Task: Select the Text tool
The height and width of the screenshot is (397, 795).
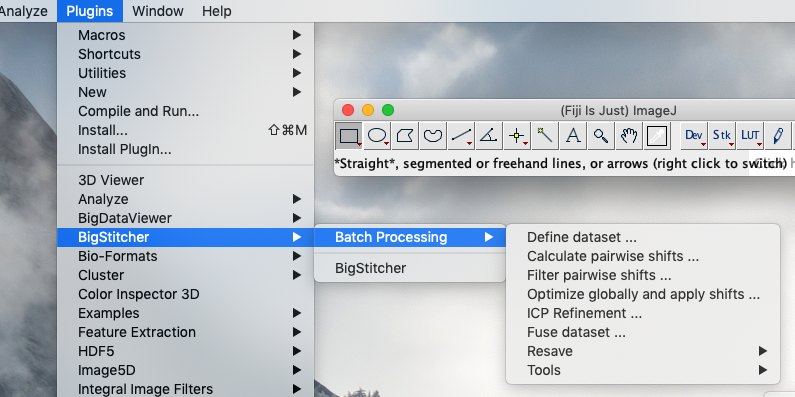Action: coord(573,136)
